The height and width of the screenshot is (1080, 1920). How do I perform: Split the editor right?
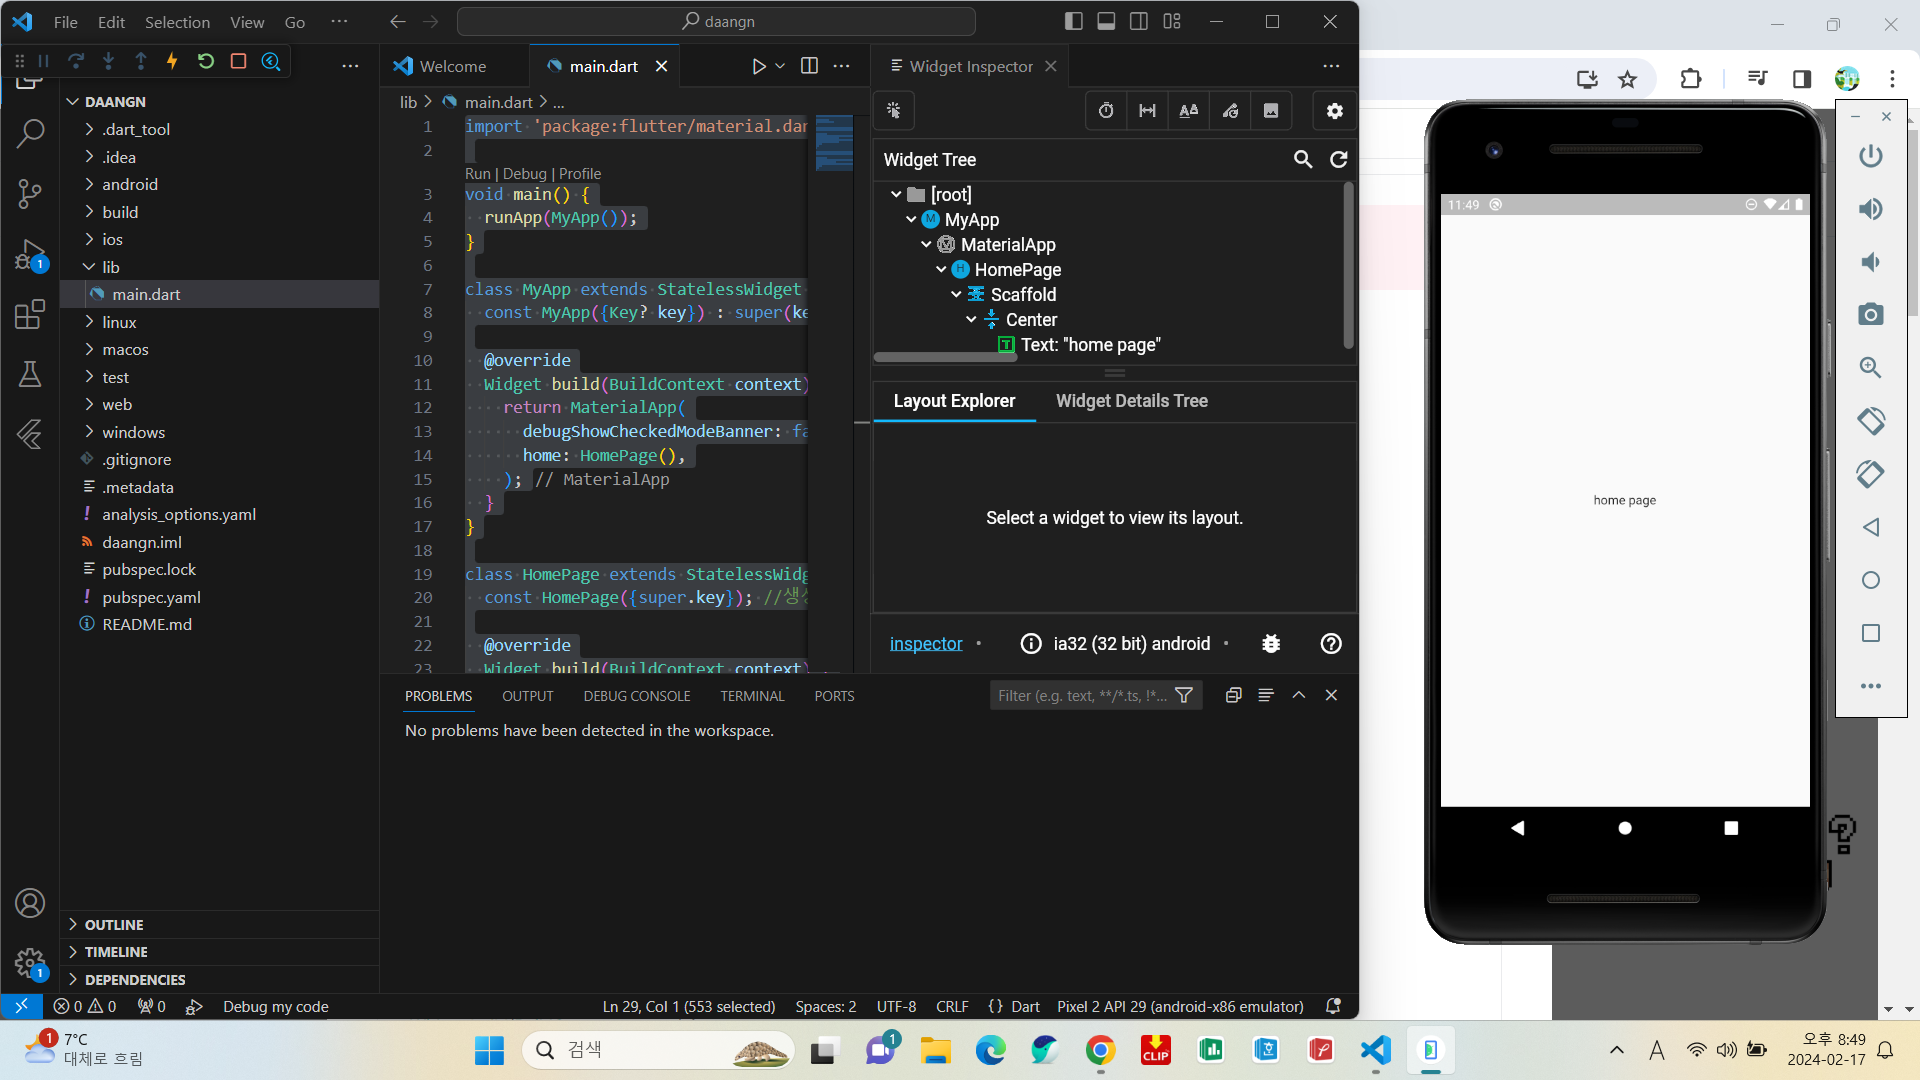click(x=810, y=66)
